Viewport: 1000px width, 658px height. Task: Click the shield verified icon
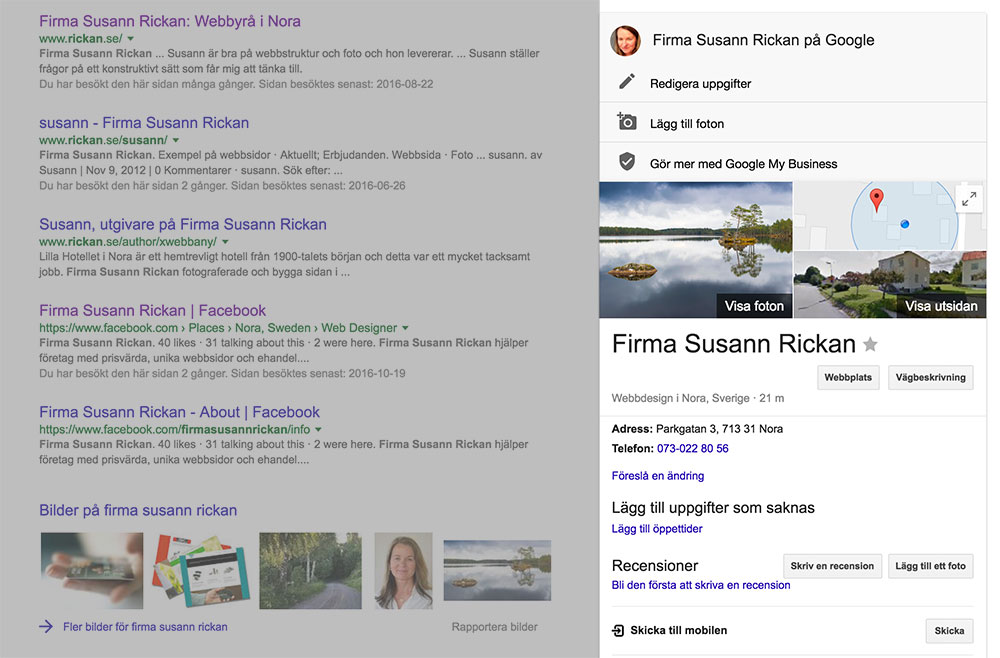pos(627,162)
